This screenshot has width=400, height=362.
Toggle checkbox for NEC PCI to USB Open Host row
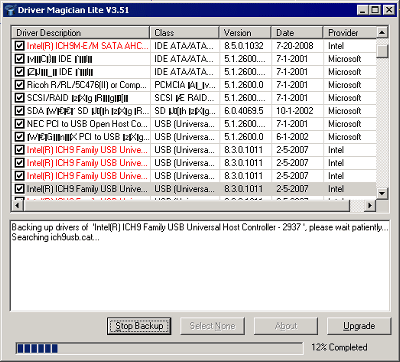coord(20,124)
